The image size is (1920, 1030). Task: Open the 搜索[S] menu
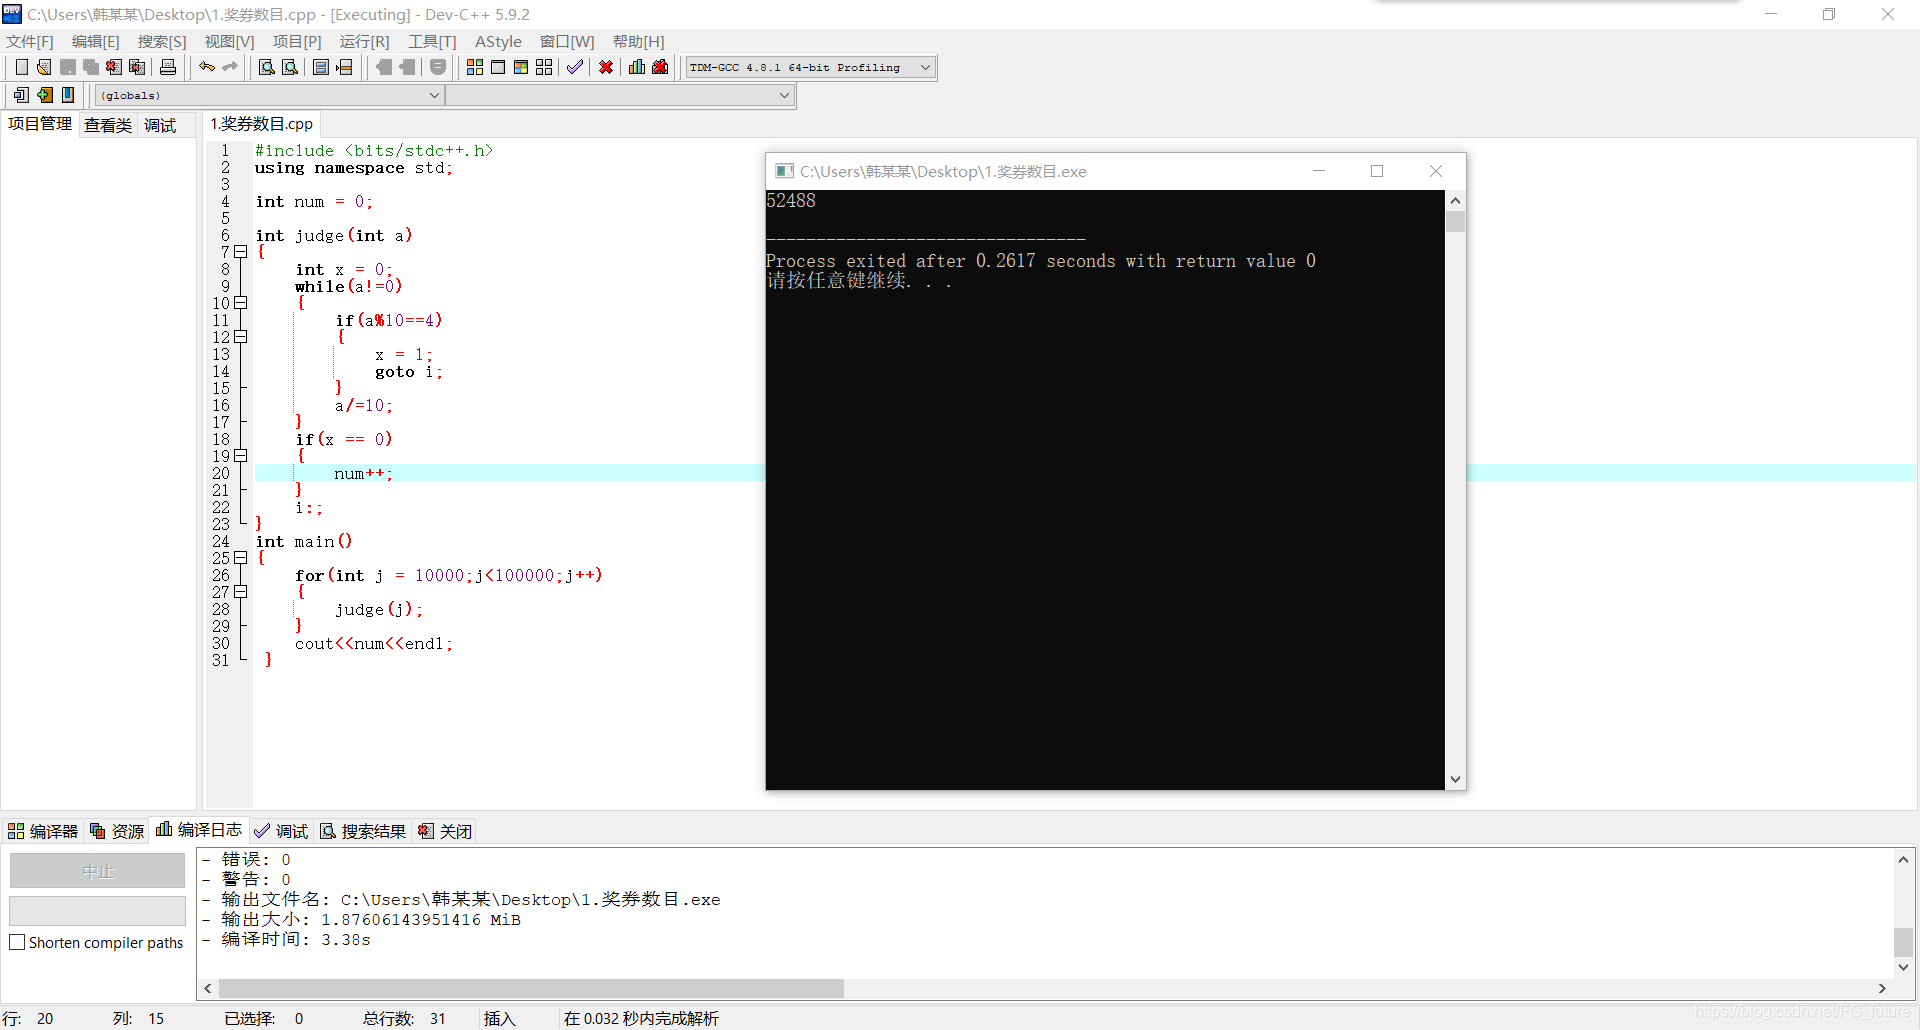[162, 41]
